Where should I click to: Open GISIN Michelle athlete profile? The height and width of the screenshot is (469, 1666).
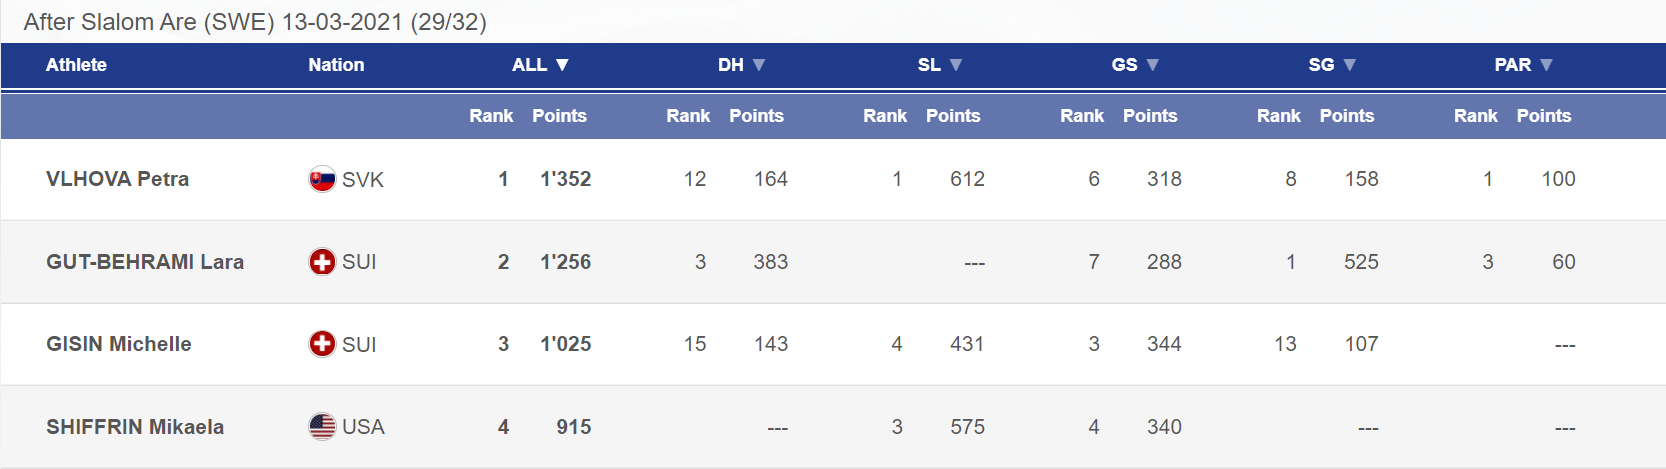119,344
